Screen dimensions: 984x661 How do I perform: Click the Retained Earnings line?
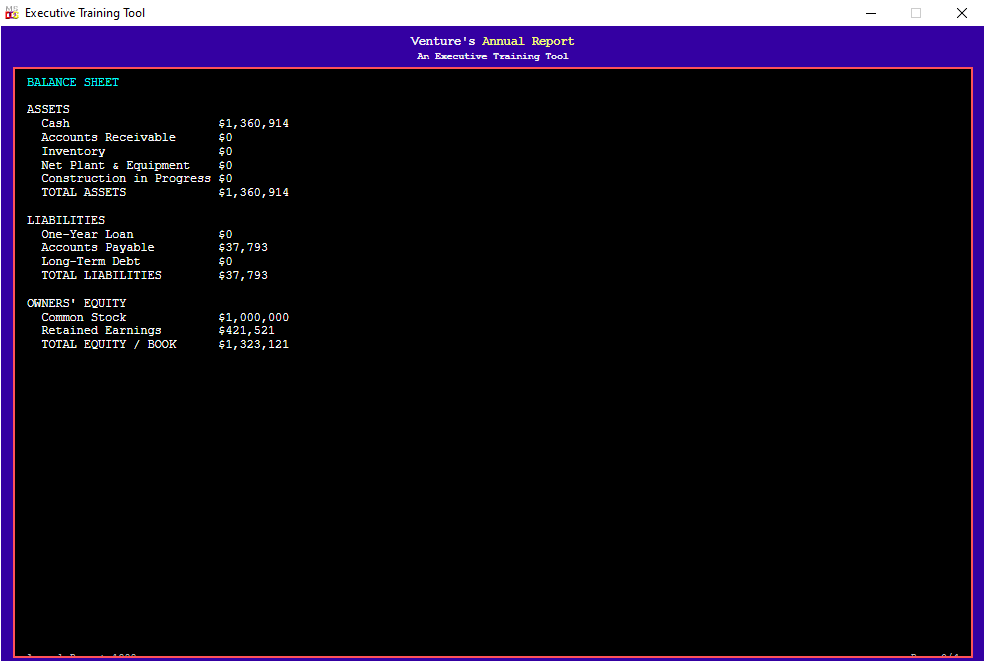pyautogui.click(x=158, y=330)
